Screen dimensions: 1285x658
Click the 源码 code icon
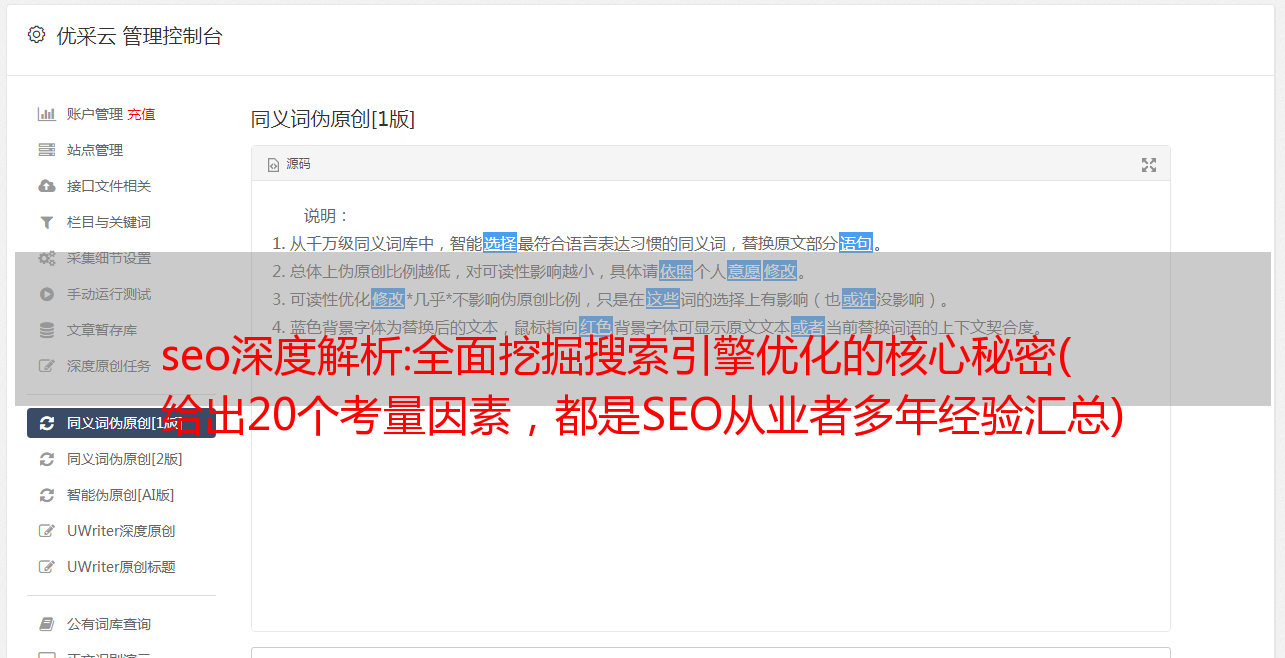(273, 164)
